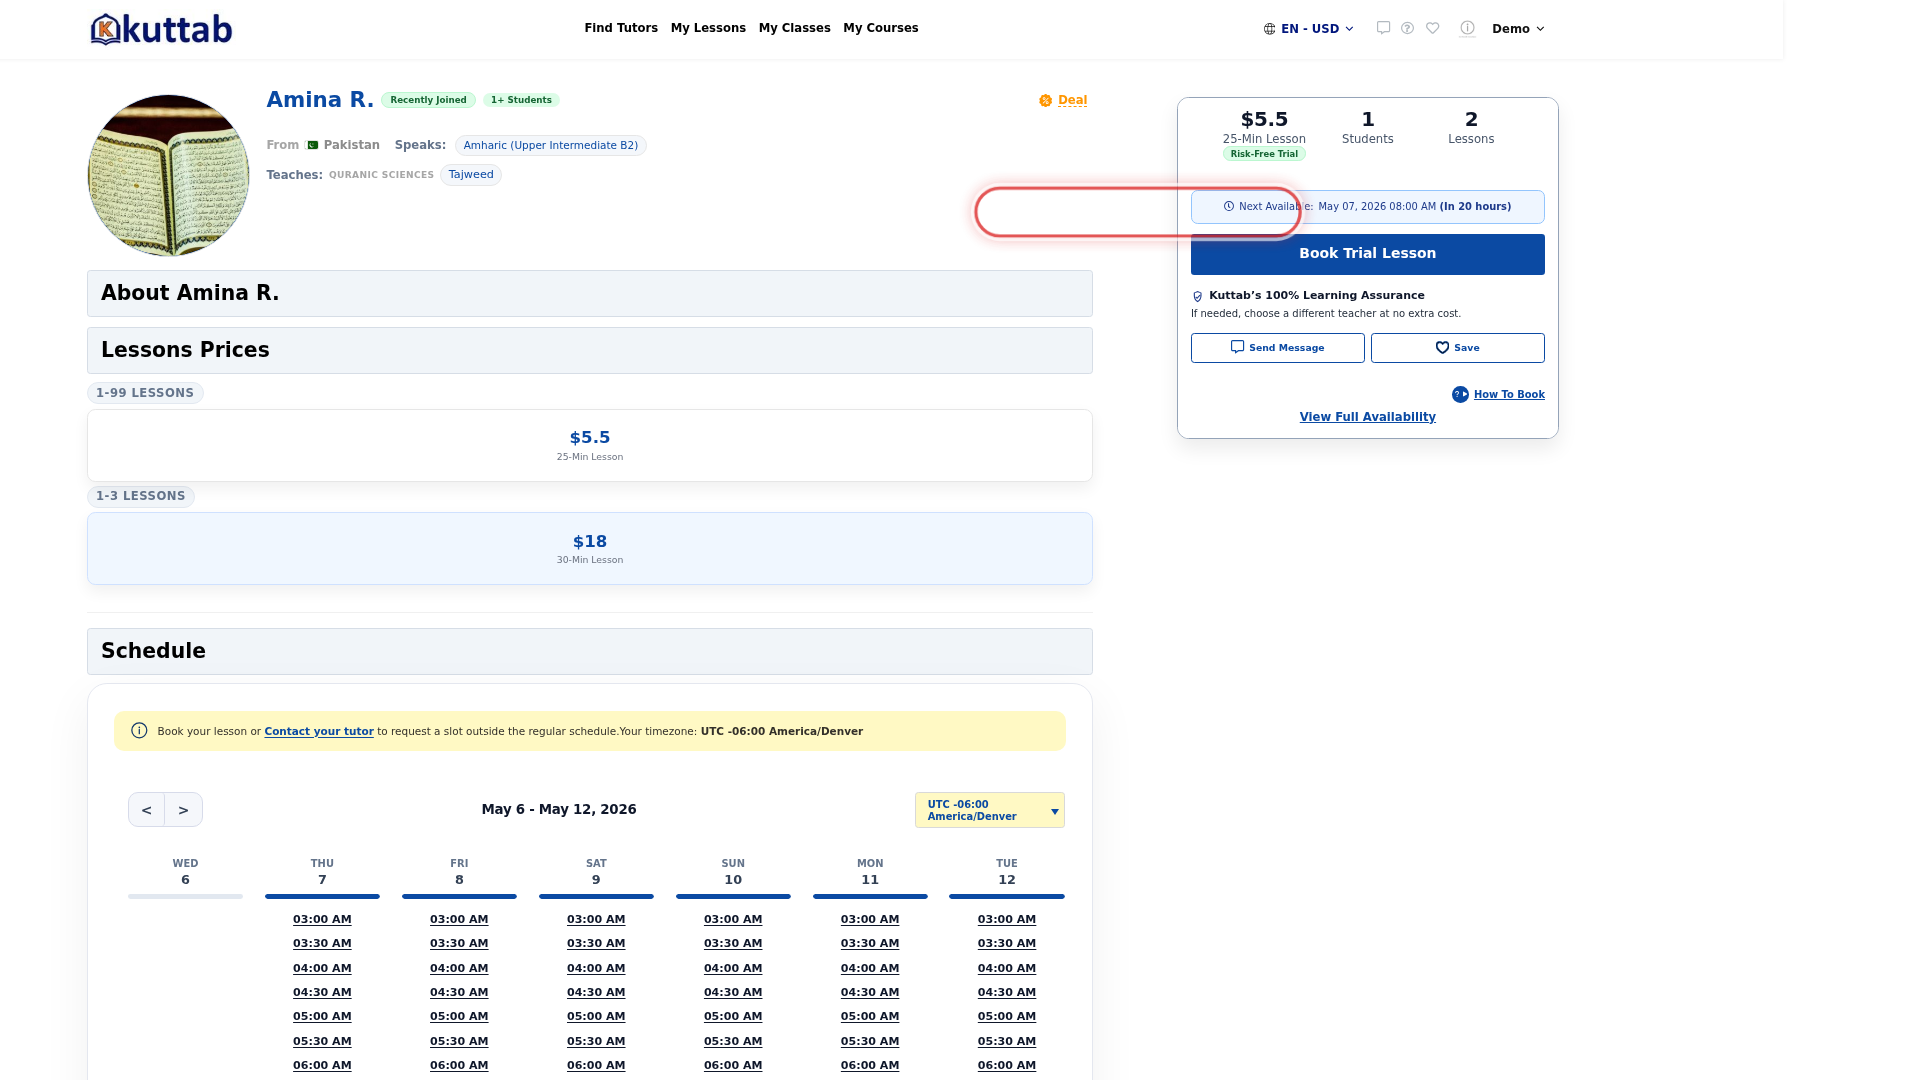The height and width of the screenshot is (1080, 1920).
Task: Click the tutor name Amina R.
Action: 320,100
